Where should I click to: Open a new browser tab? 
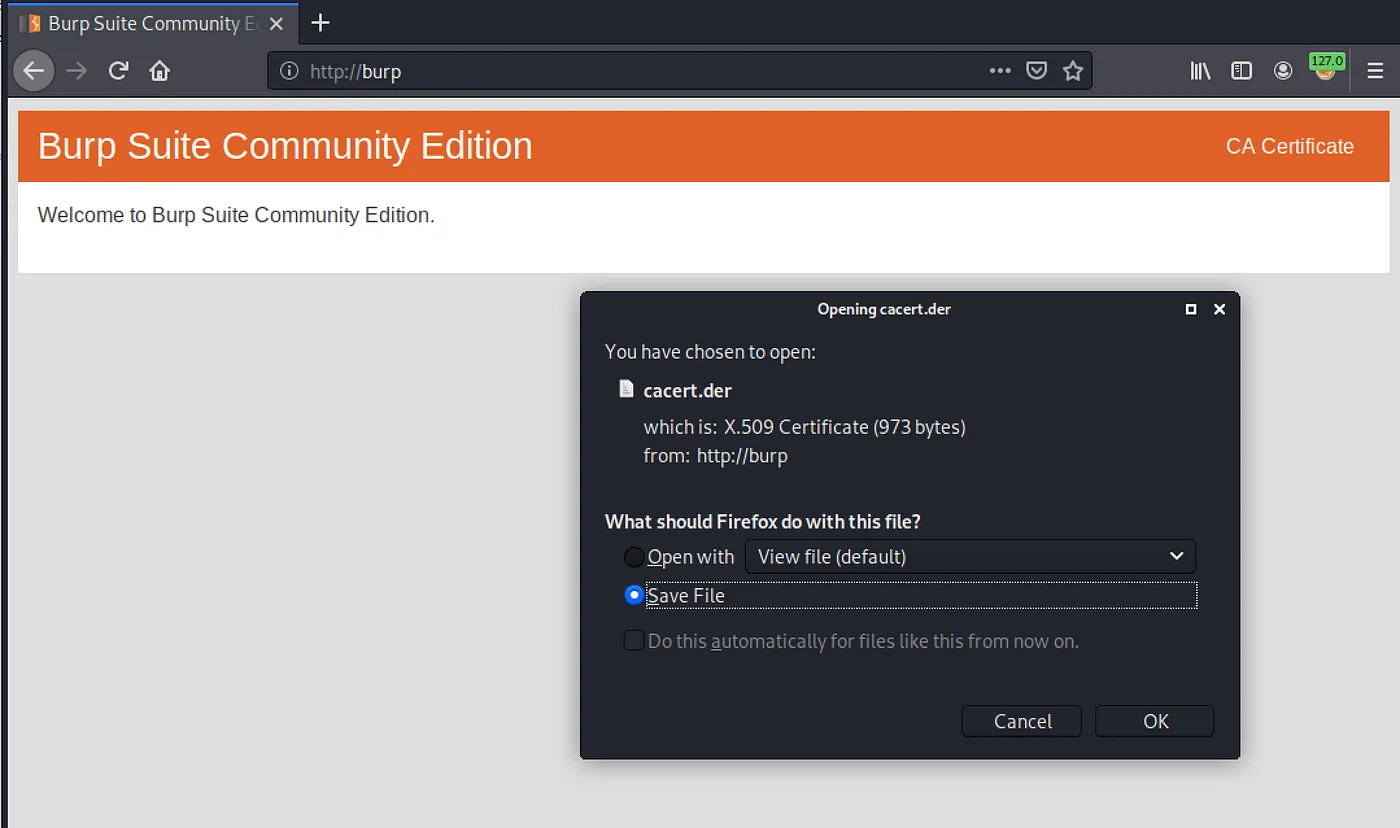click(319, 22)
